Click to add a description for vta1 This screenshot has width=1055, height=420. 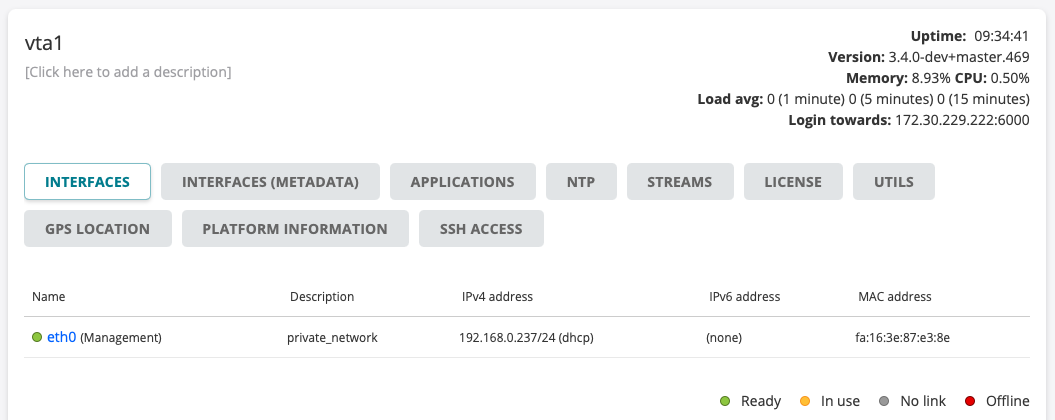[x=128, y=72]
